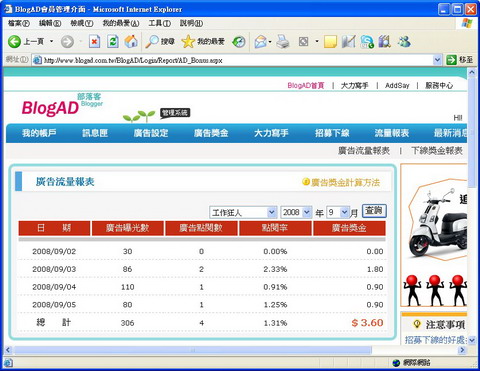The height and width of the screenshot is (371, 480).
Task: Open the 檔案 menu
Action: point(19,23)
